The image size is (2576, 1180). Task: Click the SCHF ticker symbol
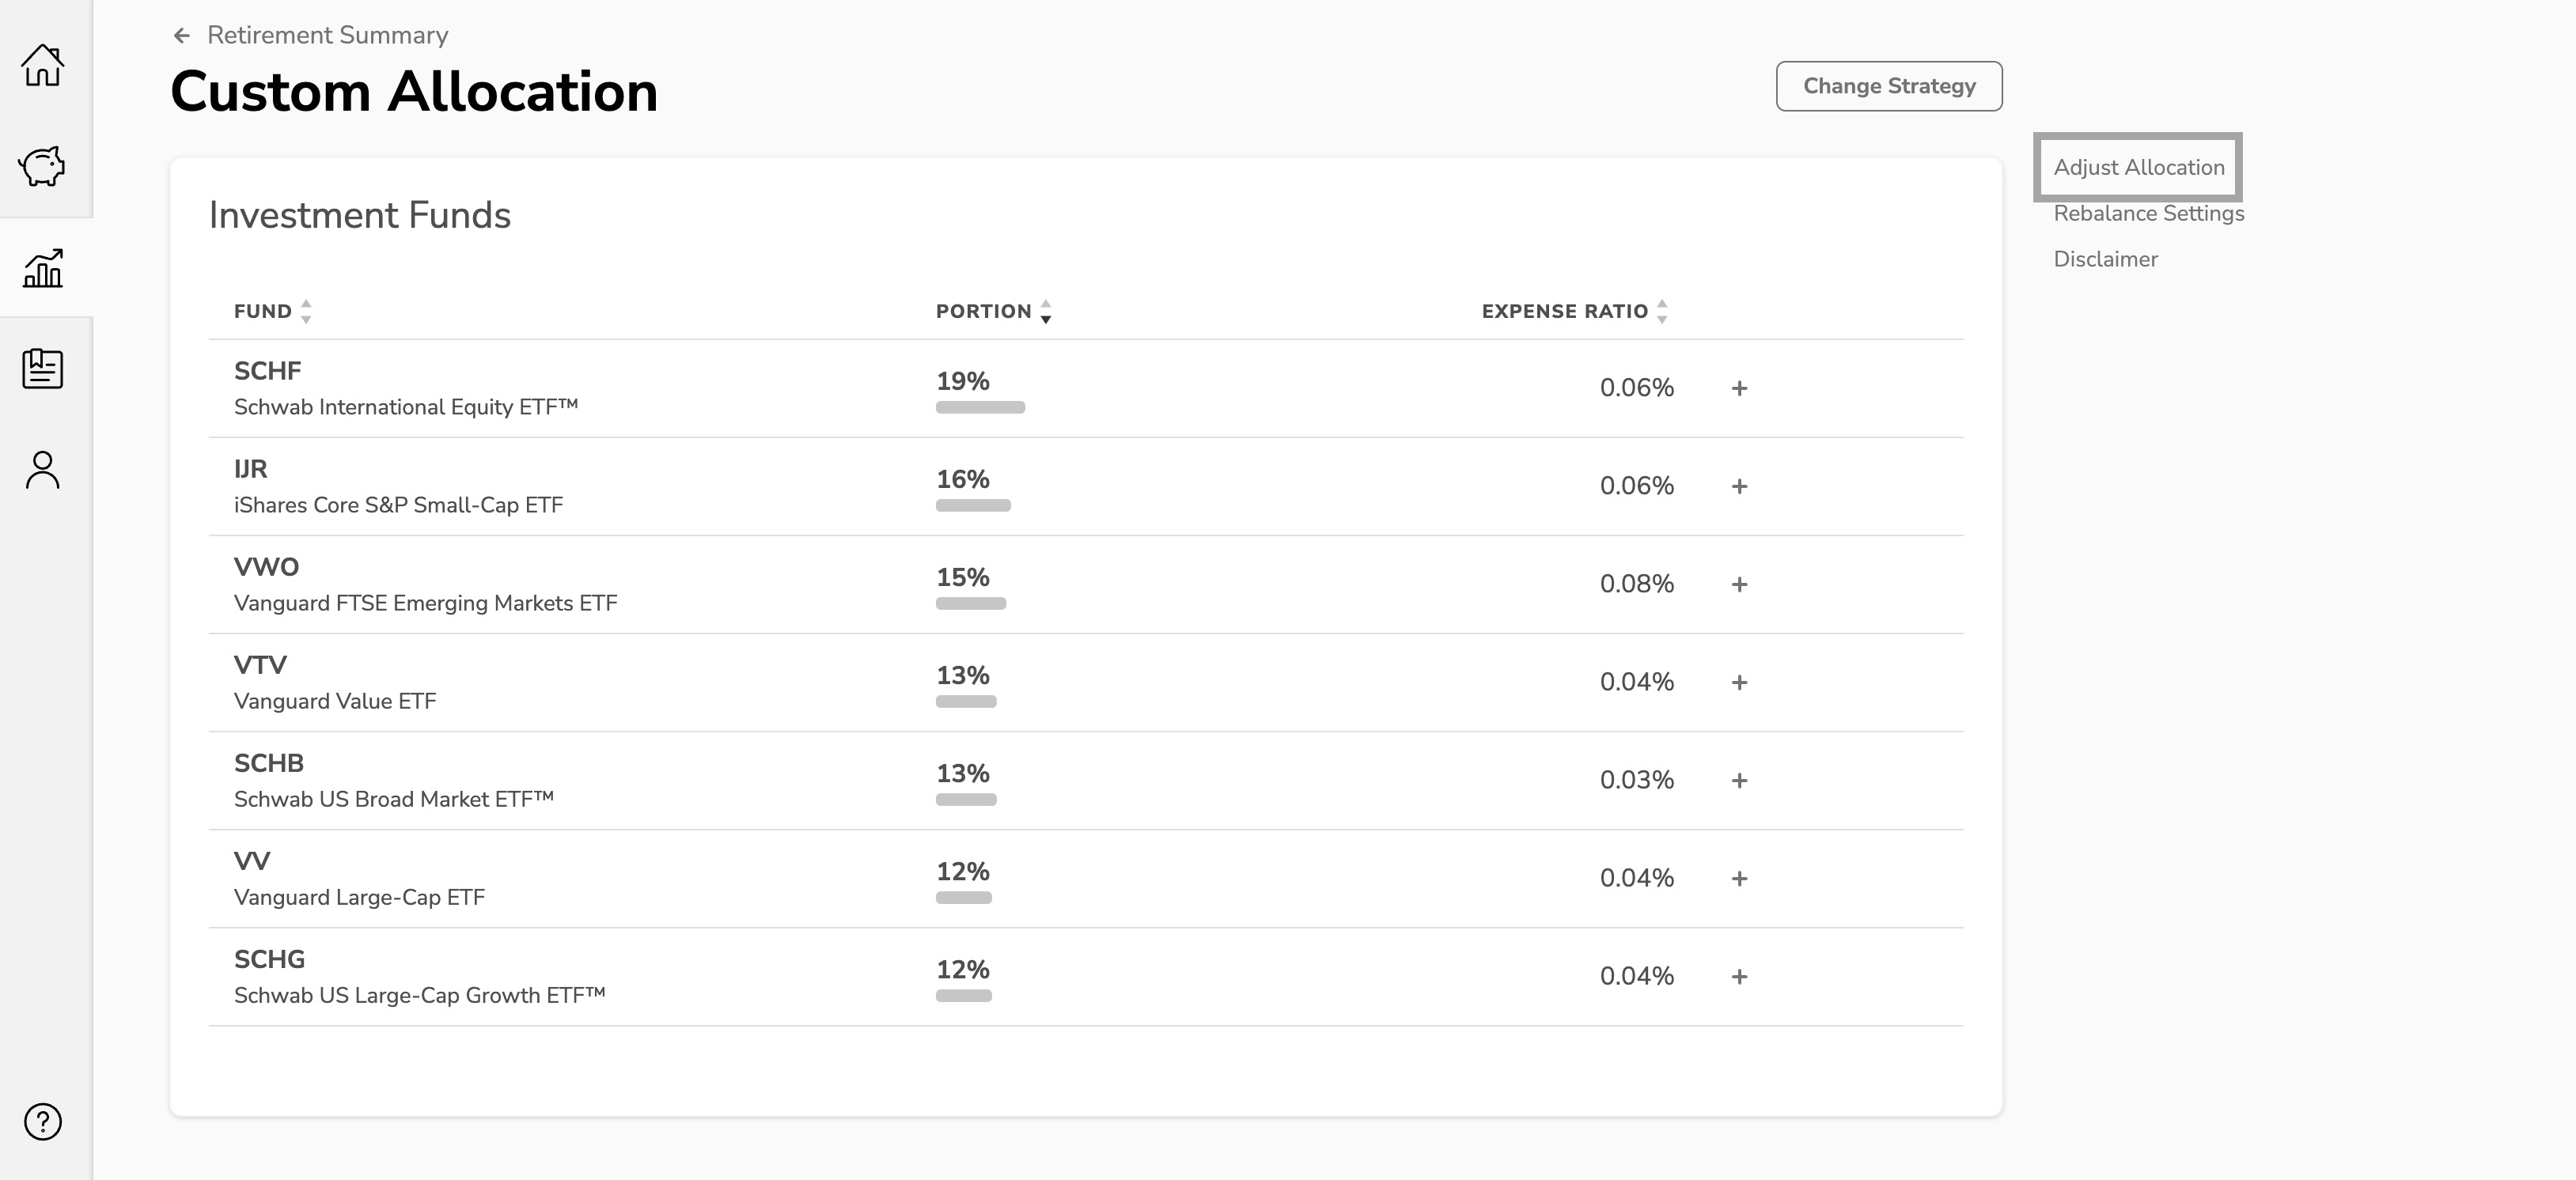pyautogui.click(x=267, y=371)
